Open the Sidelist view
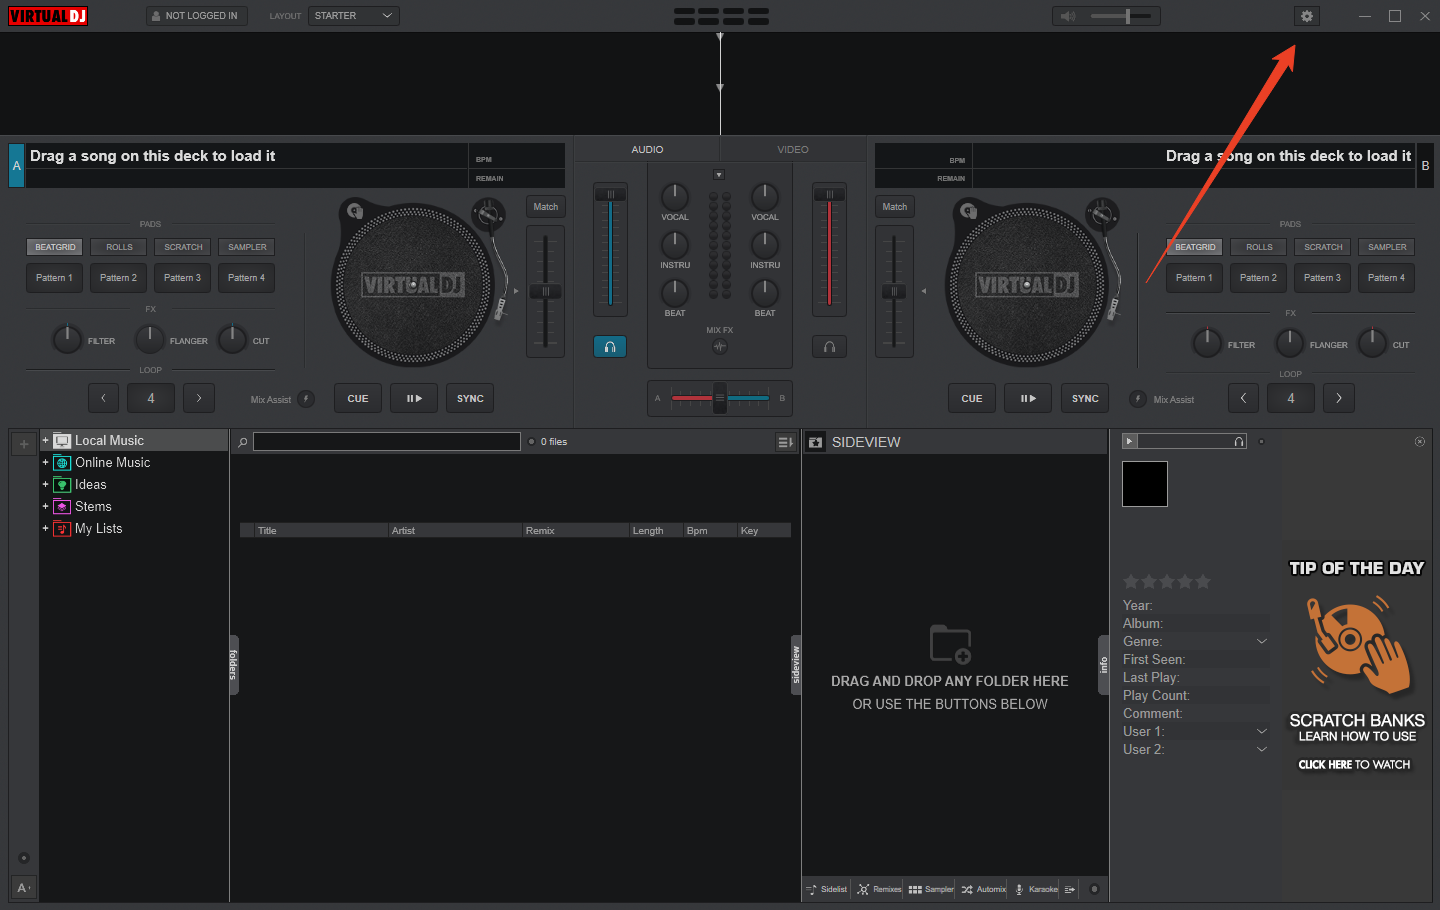Screen dimensions: 1440x910 click(x=827, y=889)
